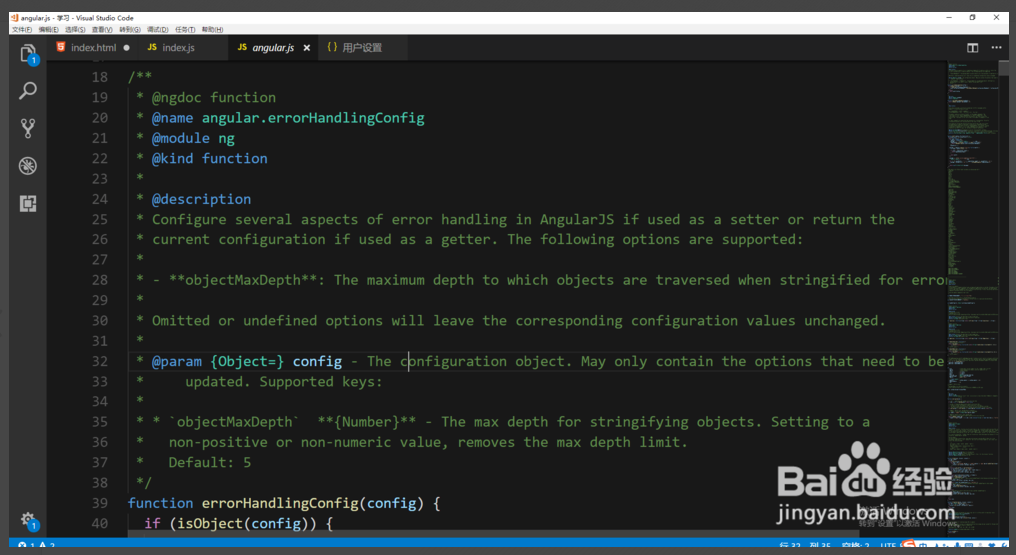
Task: Click '**{Number}**' on line 35
Action: [367, 422]
